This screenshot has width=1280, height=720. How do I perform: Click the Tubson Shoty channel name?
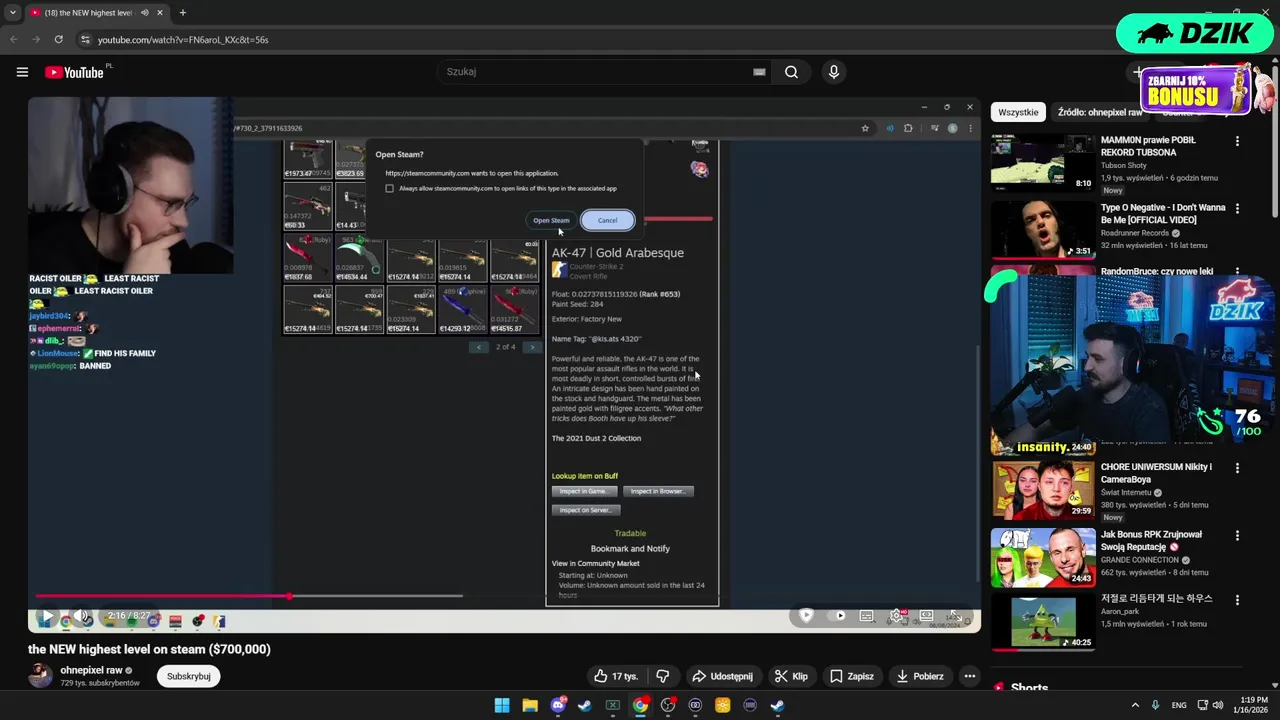tap(1124, 165)
